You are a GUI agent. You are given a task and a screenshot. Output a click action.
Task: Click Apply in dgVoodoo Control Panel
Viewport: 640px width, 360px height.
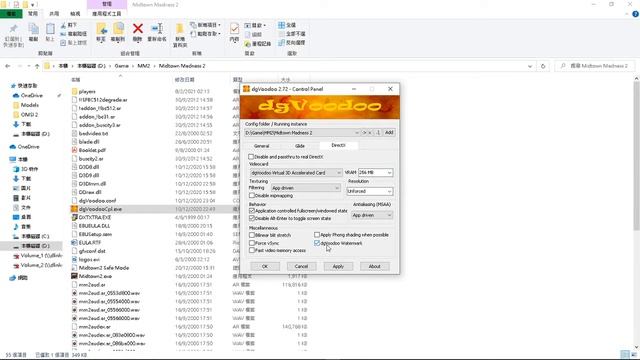click(x=338, y=266)
